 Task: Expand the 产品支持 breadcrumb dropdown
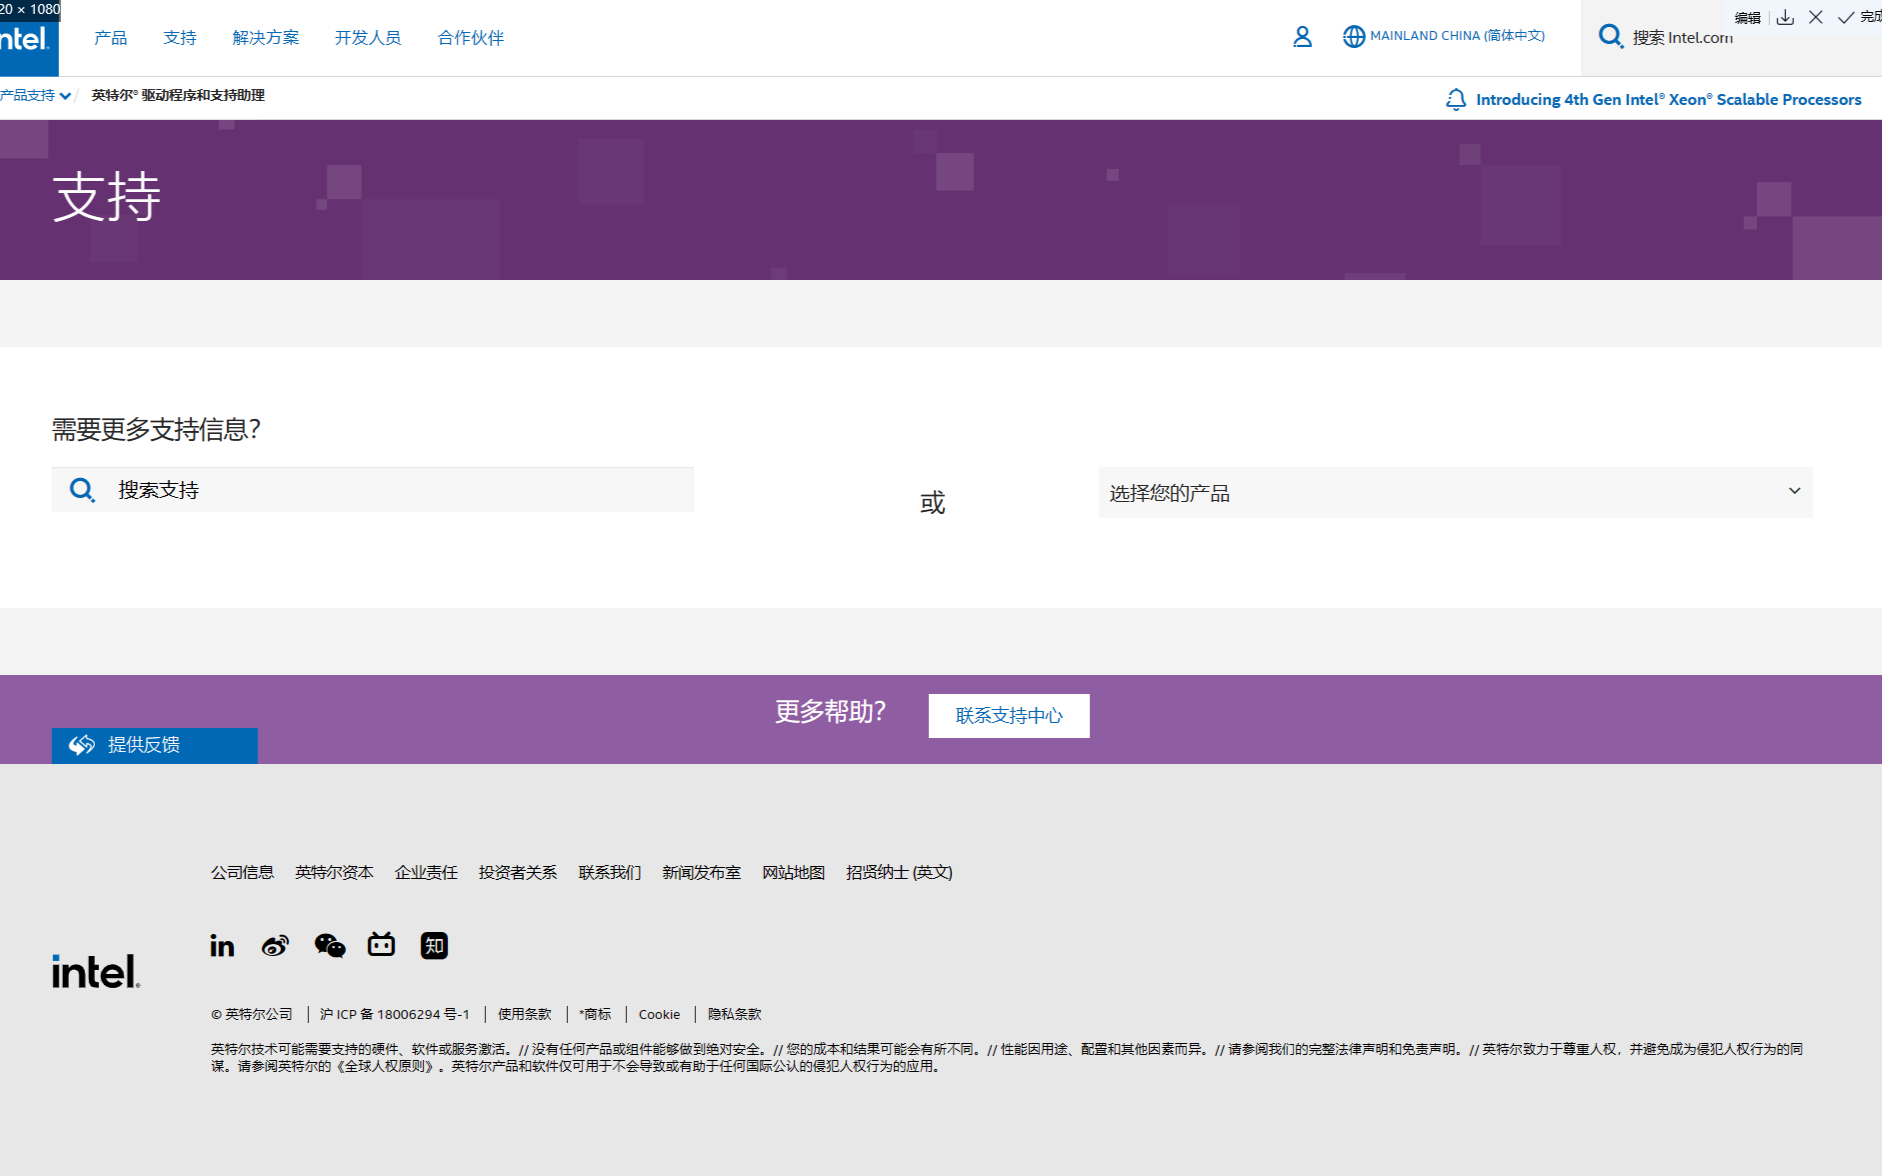[35, 95]
